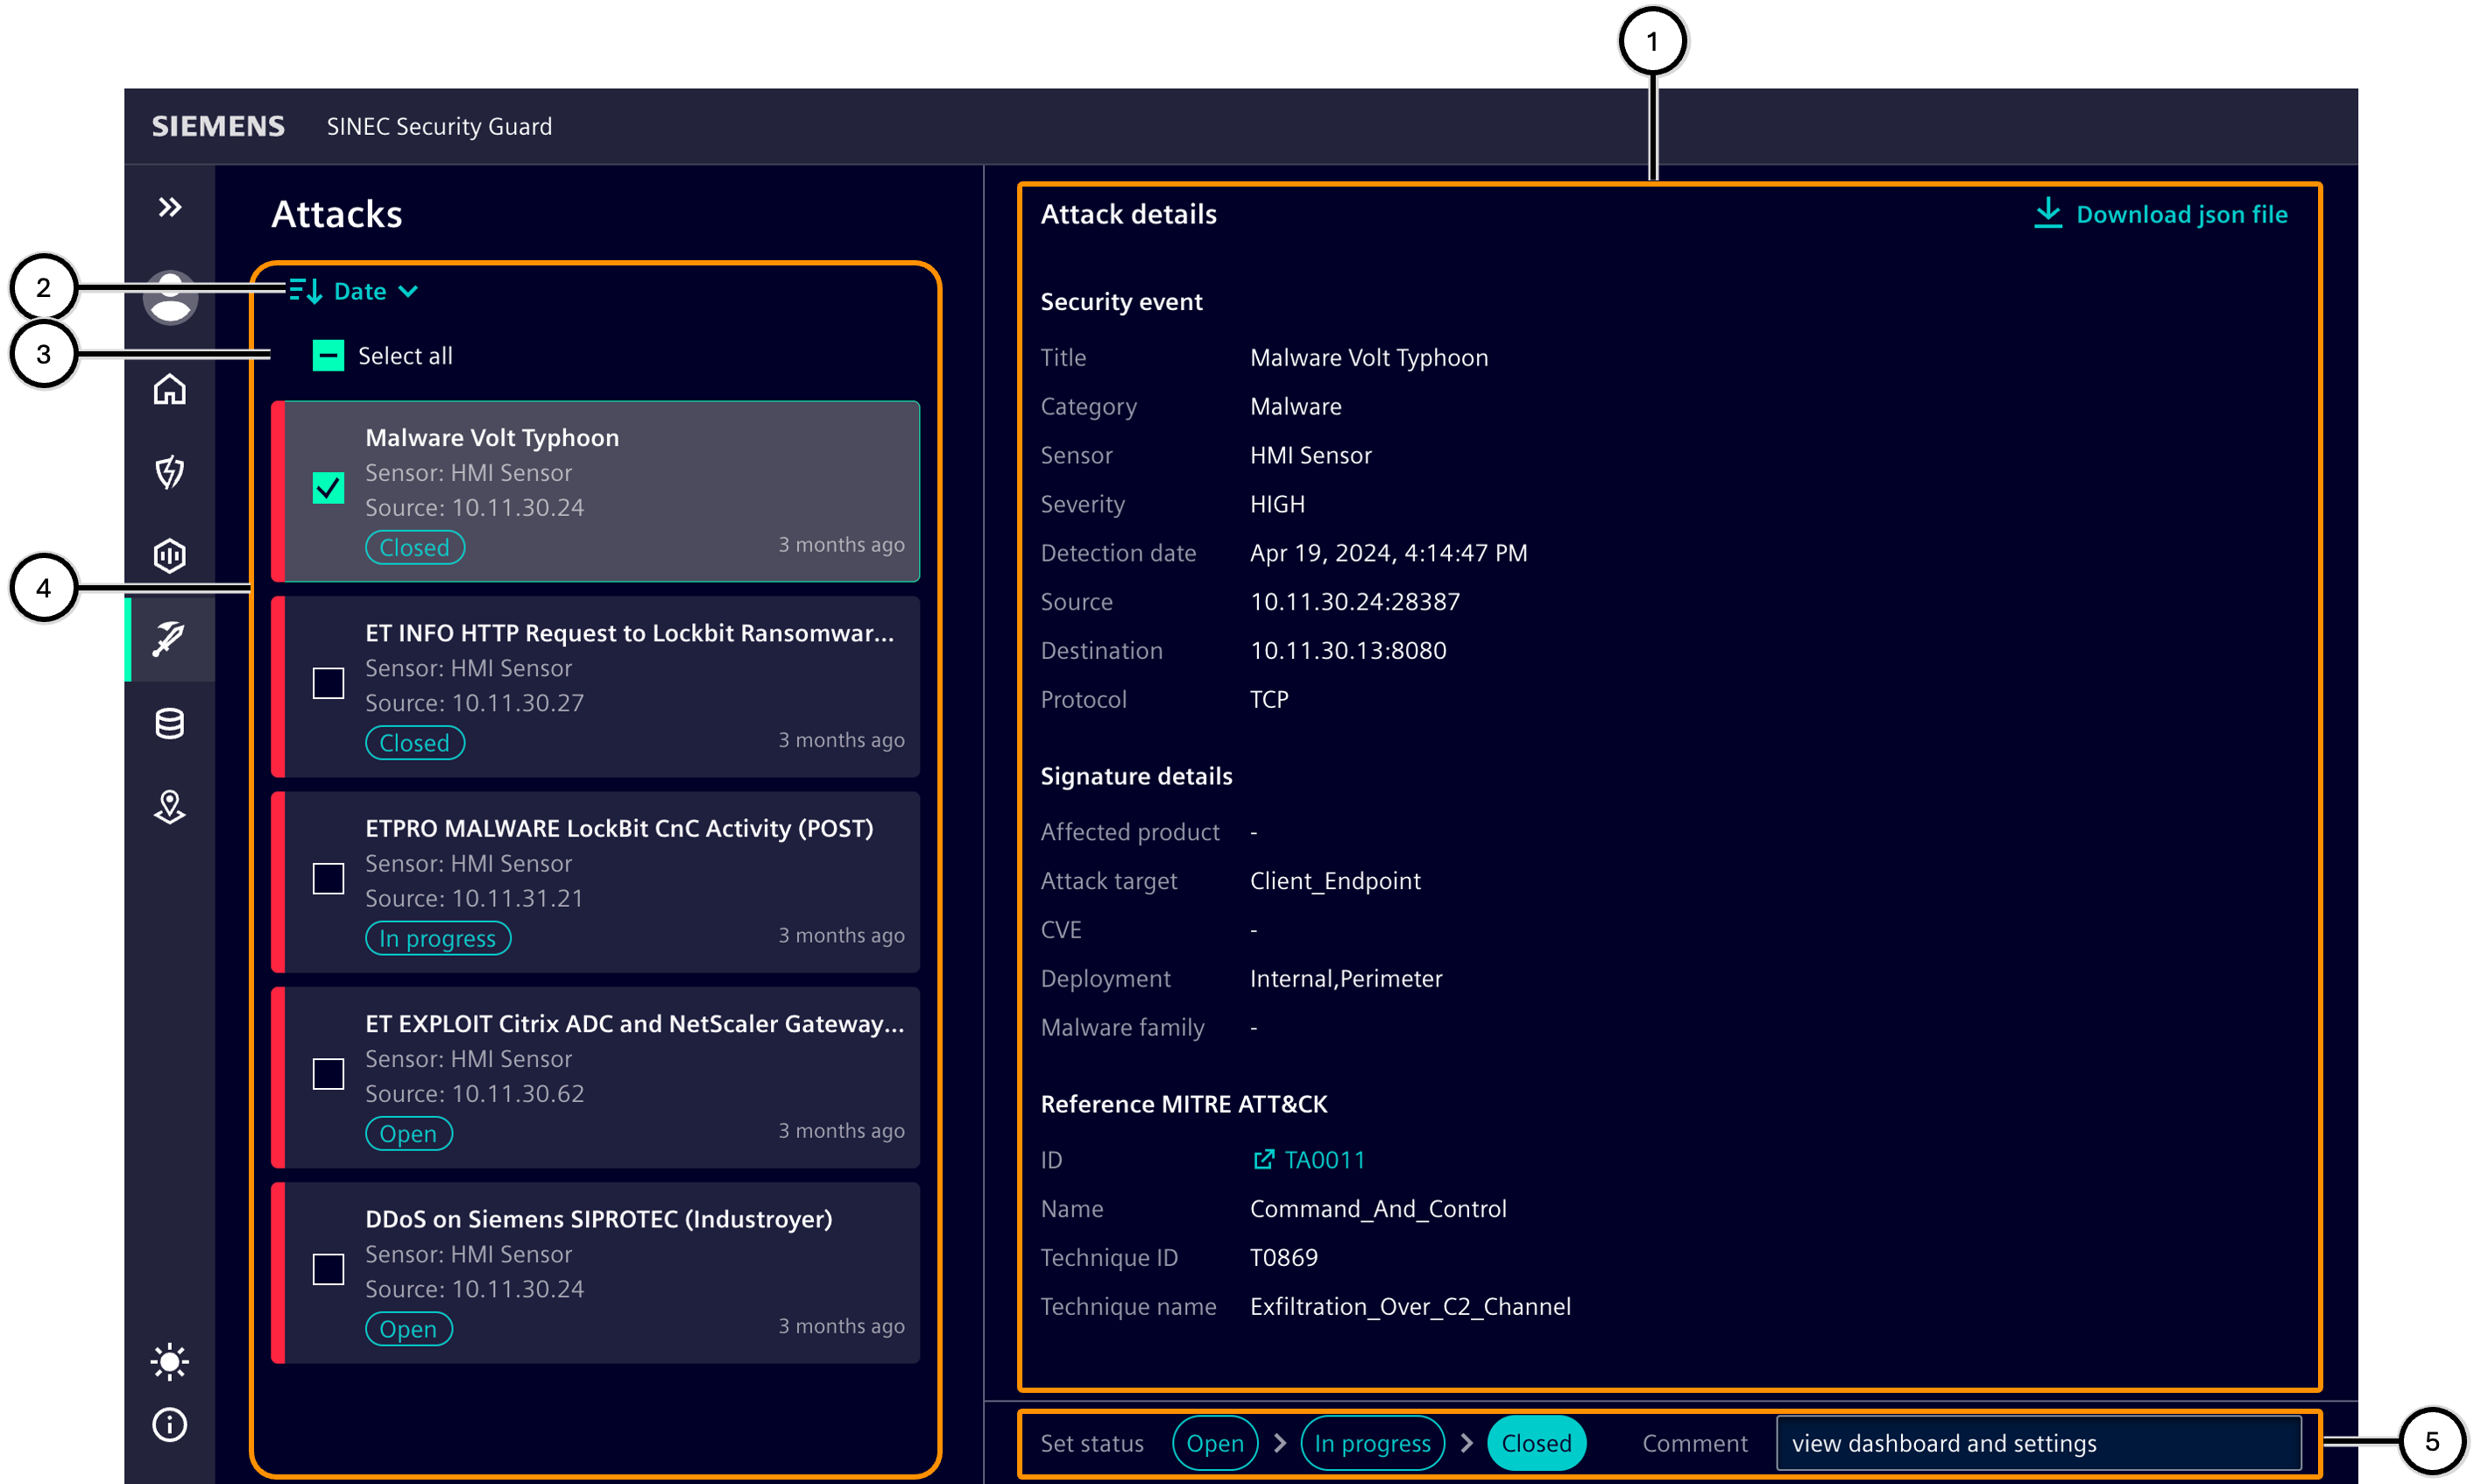Click the Open badge on ET EXPLOIT Citrix

click(408, 1133)
